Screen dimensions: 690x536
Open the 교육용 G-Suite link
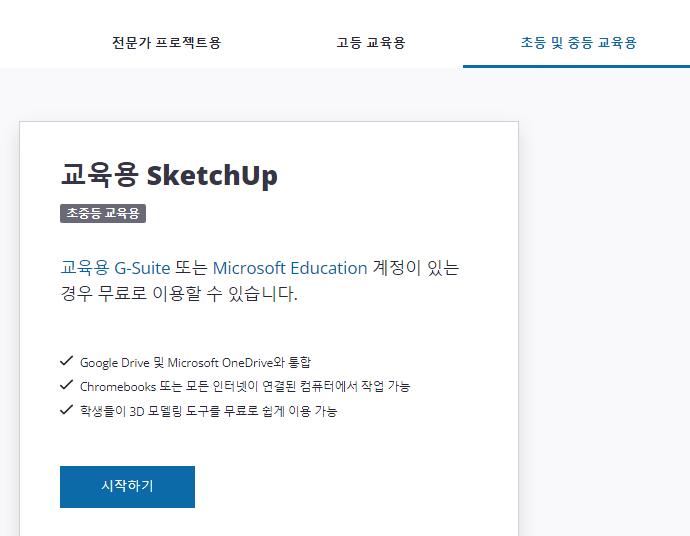115,268
